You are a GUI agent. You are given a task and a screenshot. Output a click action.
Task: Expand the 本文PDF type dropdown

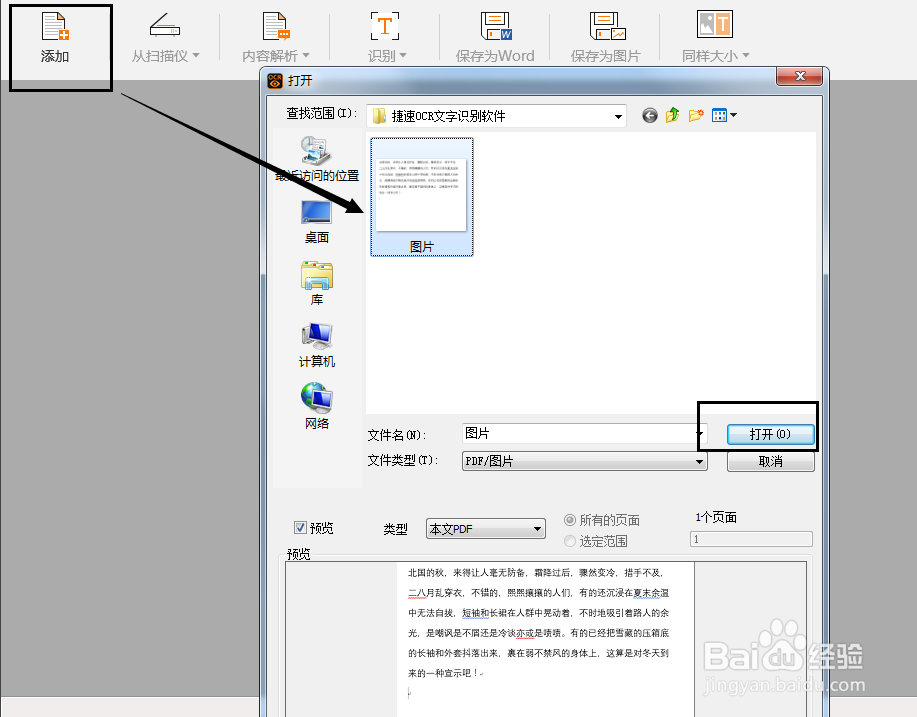coord(537,528)
